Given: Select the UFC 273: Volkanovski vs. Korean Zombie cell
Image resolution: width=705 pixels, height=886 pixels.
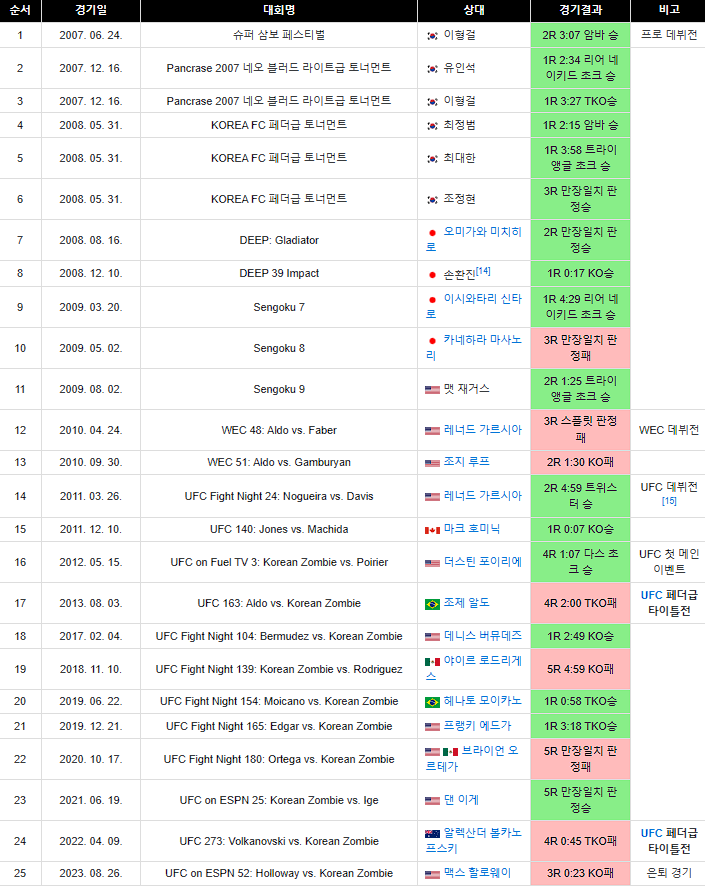Looking at the screenshot, I should click(279, 841).
